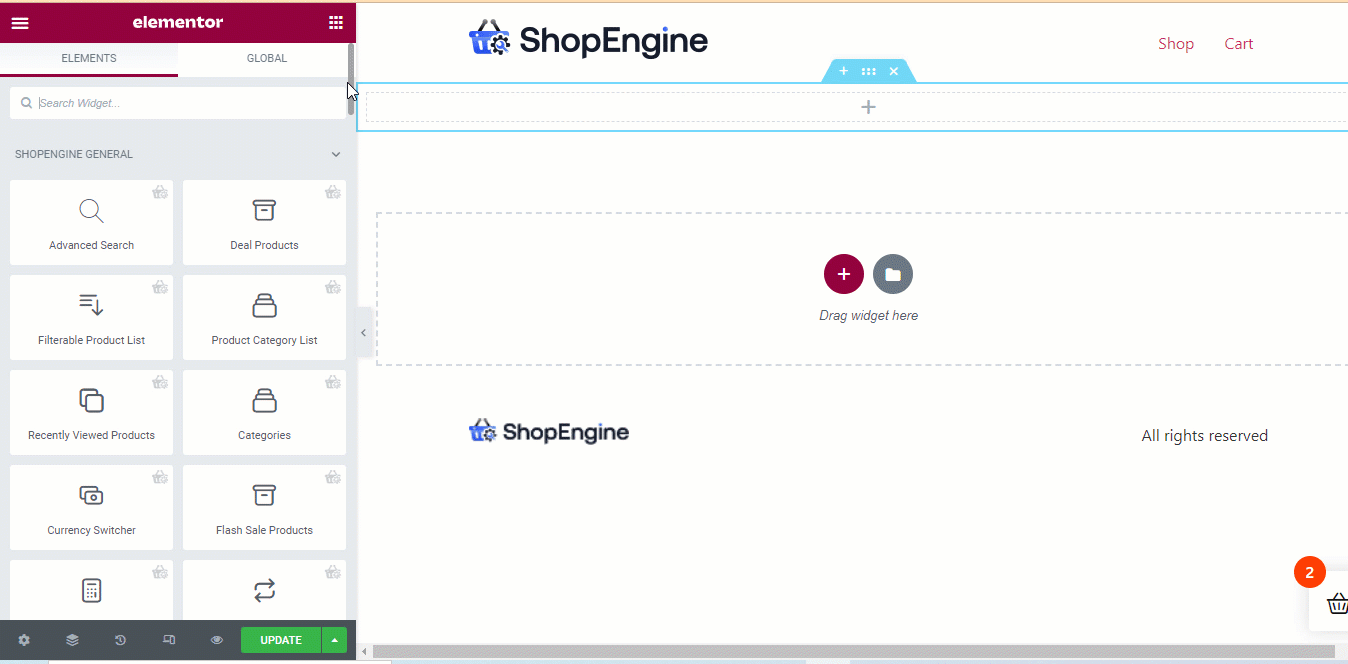Screen dimensions: 1348x664
Task: Switch to the Global tab
Action: coord(267,58)
